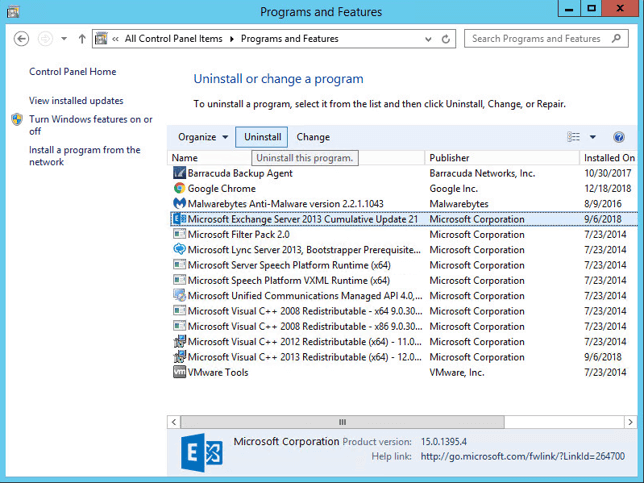Go up one level with Up arrow
Screen dimensions: 644x483
coord(82,39)
